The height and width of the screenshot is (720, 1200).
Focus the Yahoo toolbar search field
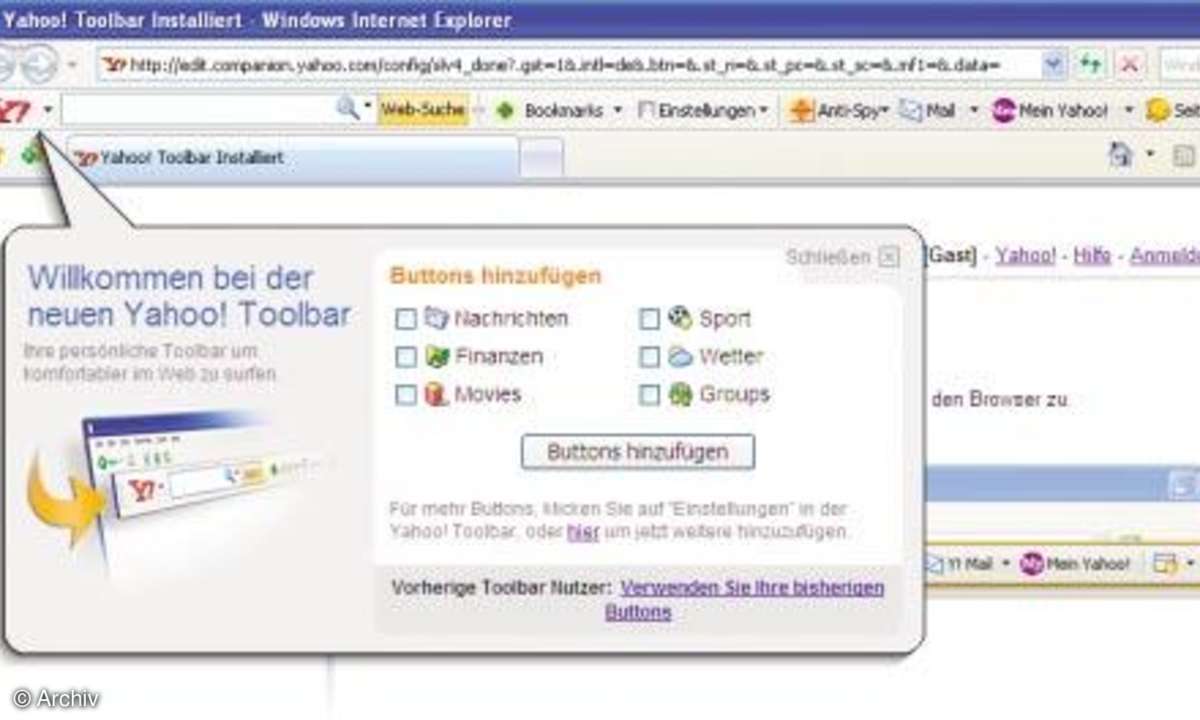click(x=198, y=110)
